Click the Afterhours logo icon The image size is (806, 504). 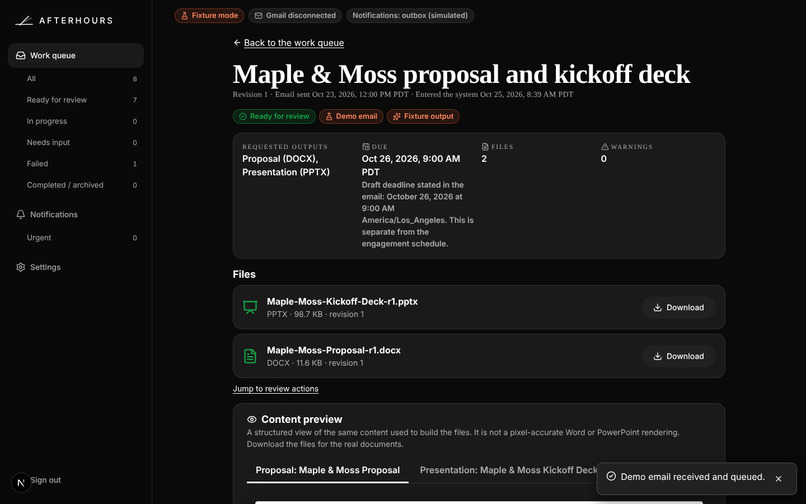point(24,21)
